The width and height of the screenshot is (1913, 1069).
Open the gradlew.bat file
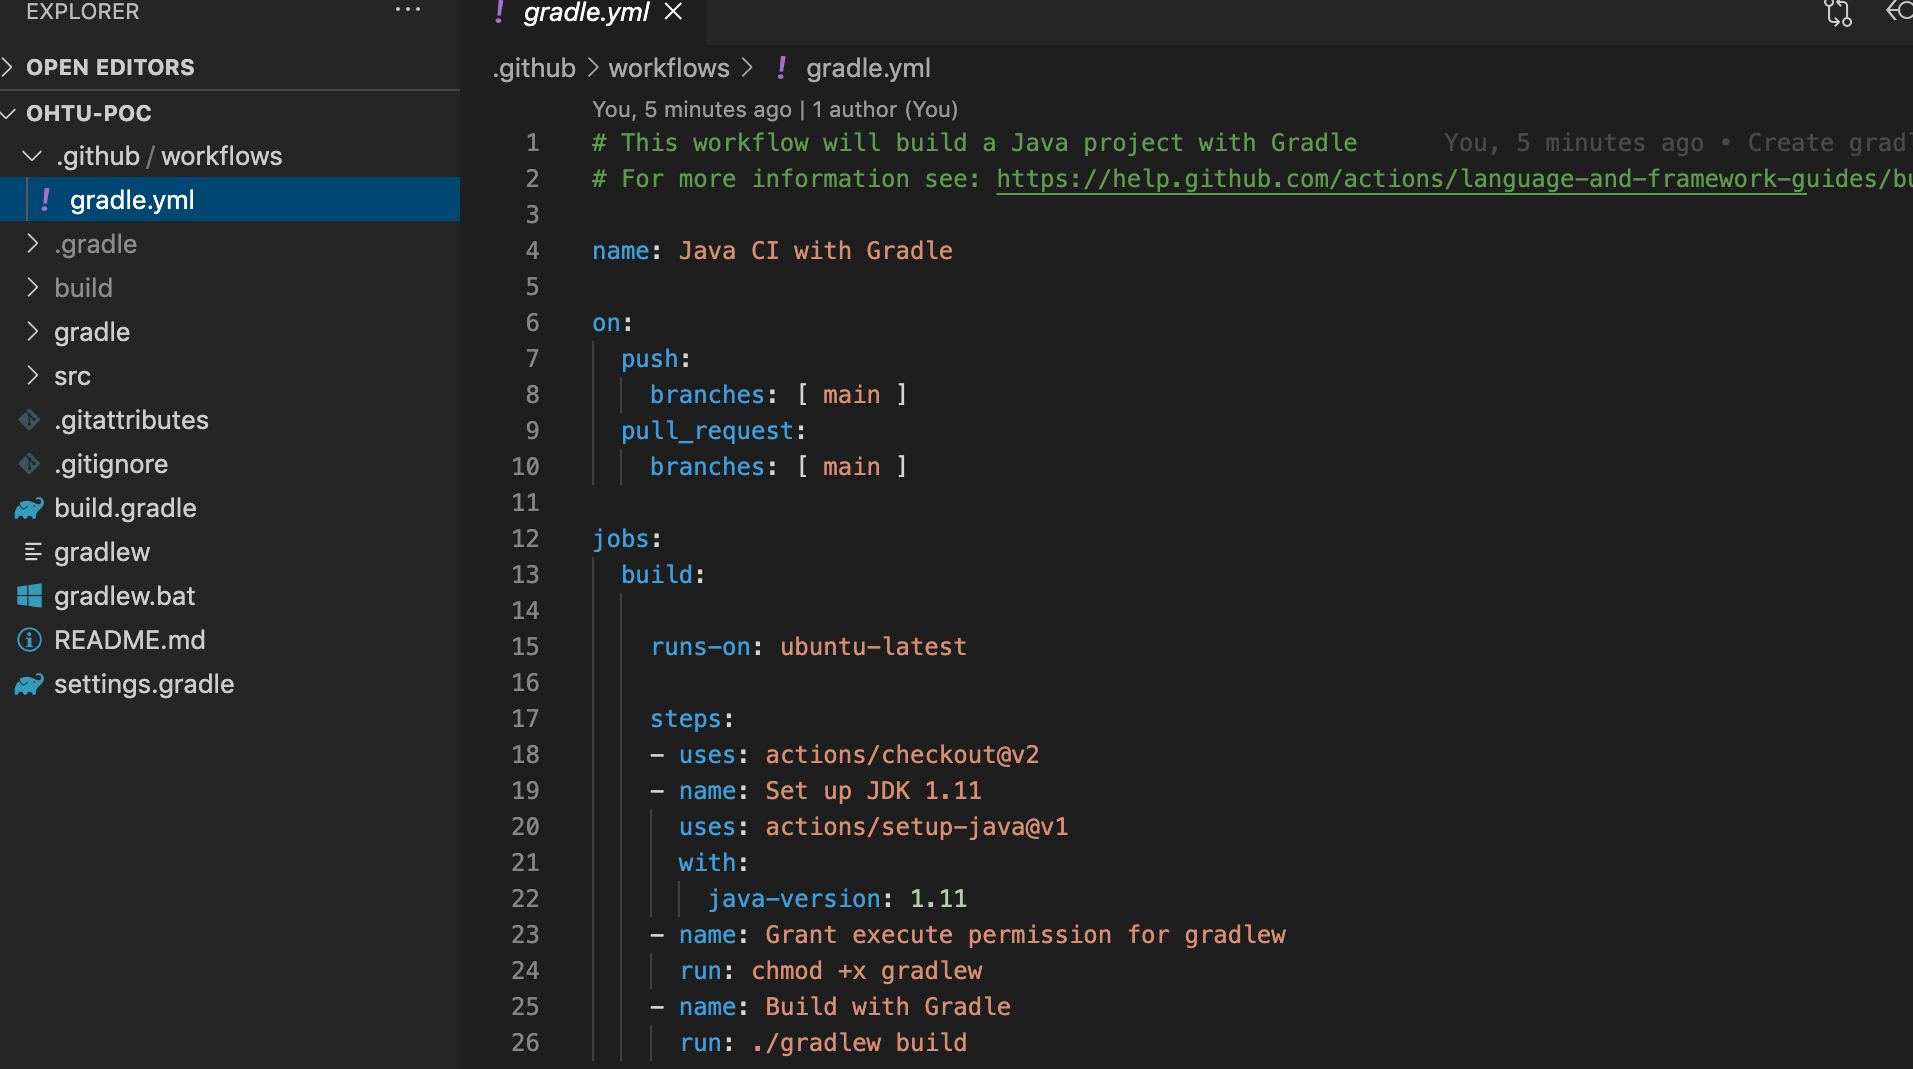tap(230, 596)
